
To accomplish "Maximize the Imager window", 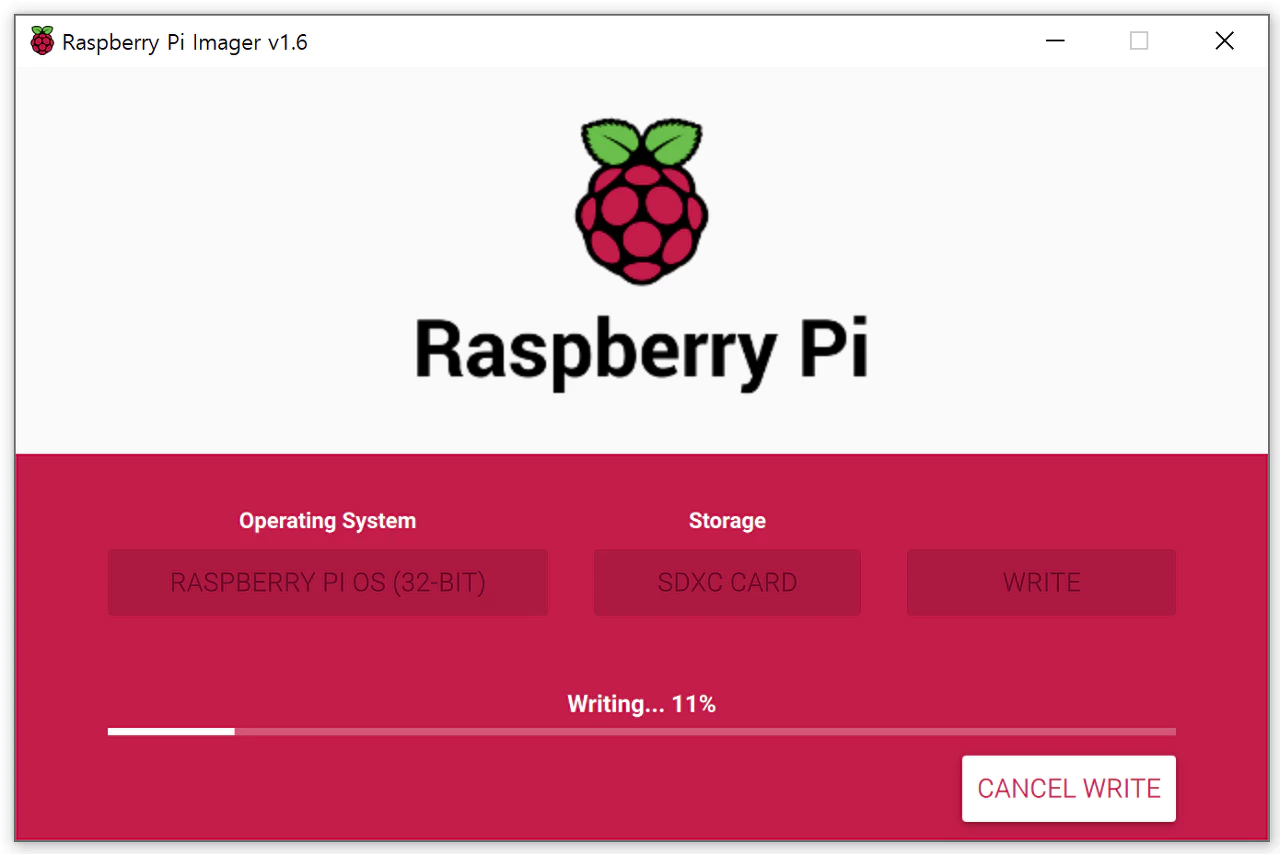I will 1139,41.
